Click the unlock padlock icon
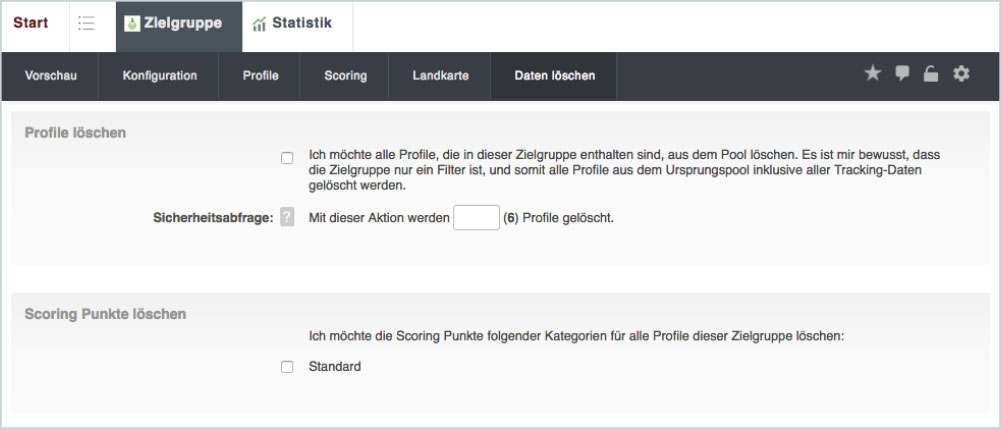Image resolution: width=1001 pixels, height=429 pixels. (x=931, y=74)
